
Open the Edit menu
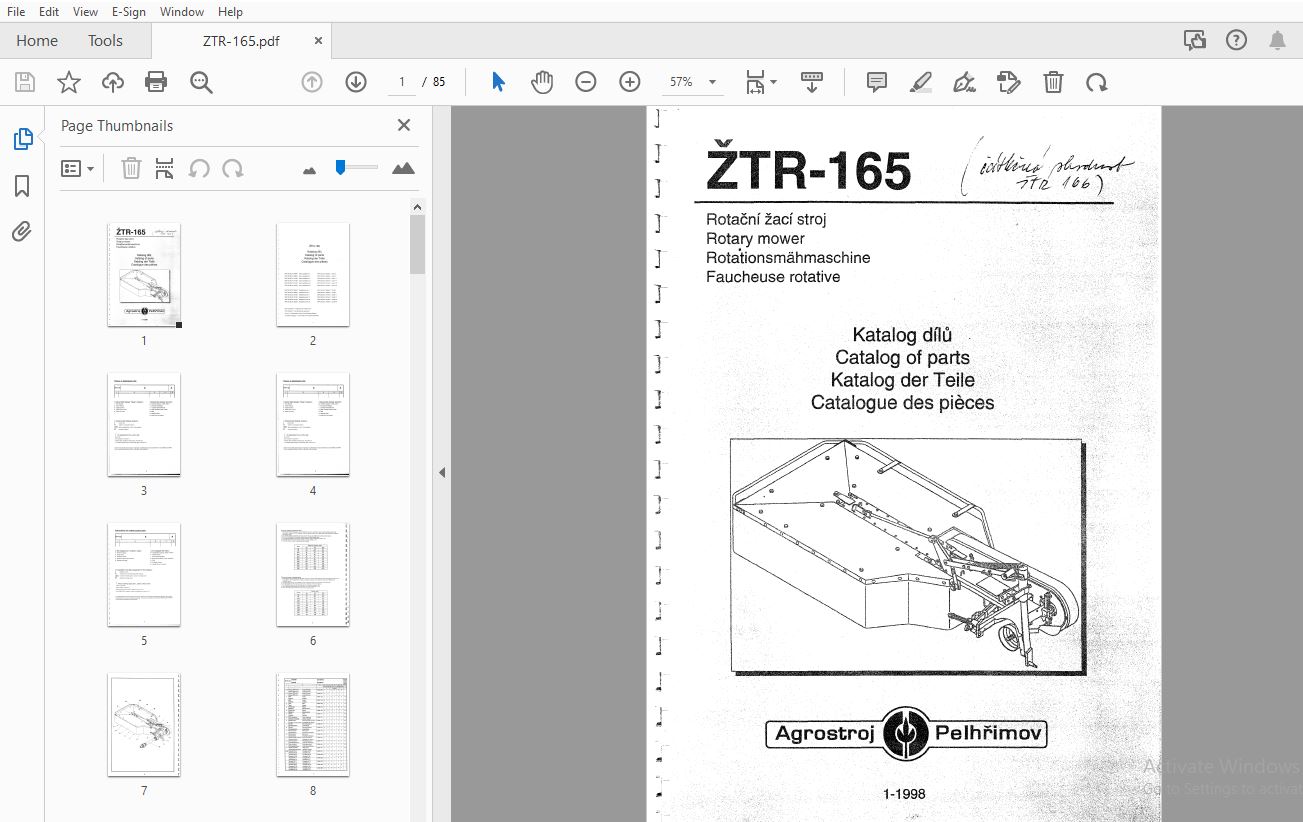tap(49, 11)
